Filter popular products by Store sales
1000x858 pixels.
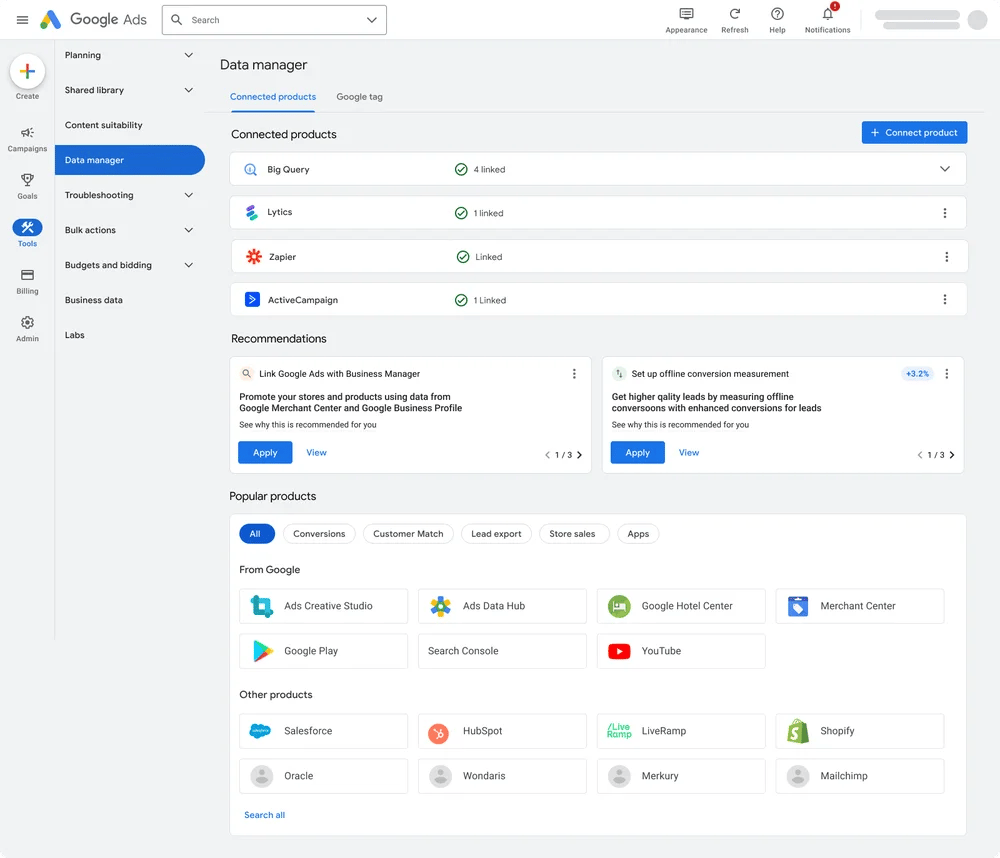tap(574, 534)
